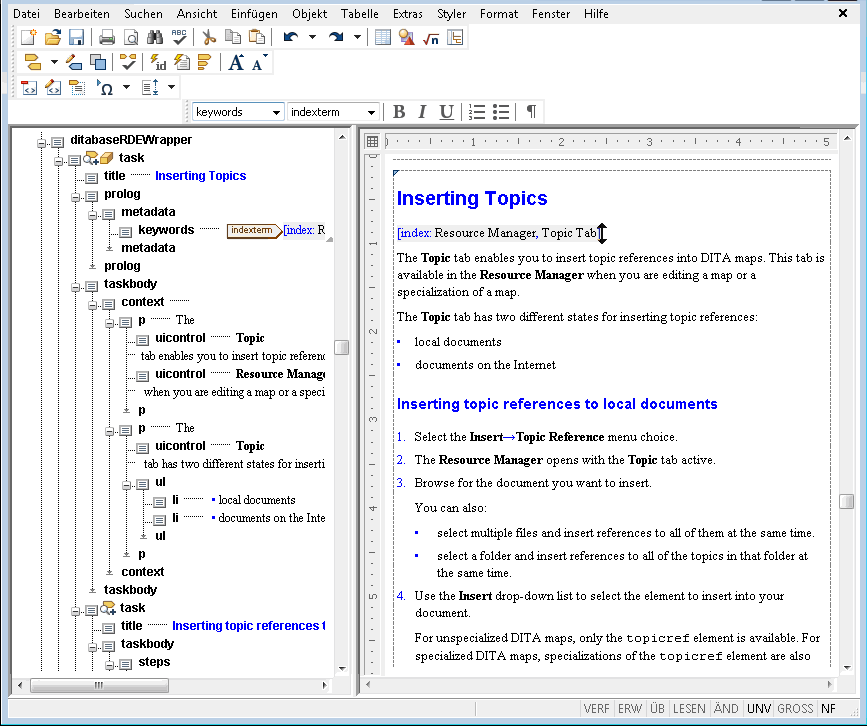Click the document pane vertical scrollbar thumb
This screenshot has width=867, height=726.
[x=847, y=501]
